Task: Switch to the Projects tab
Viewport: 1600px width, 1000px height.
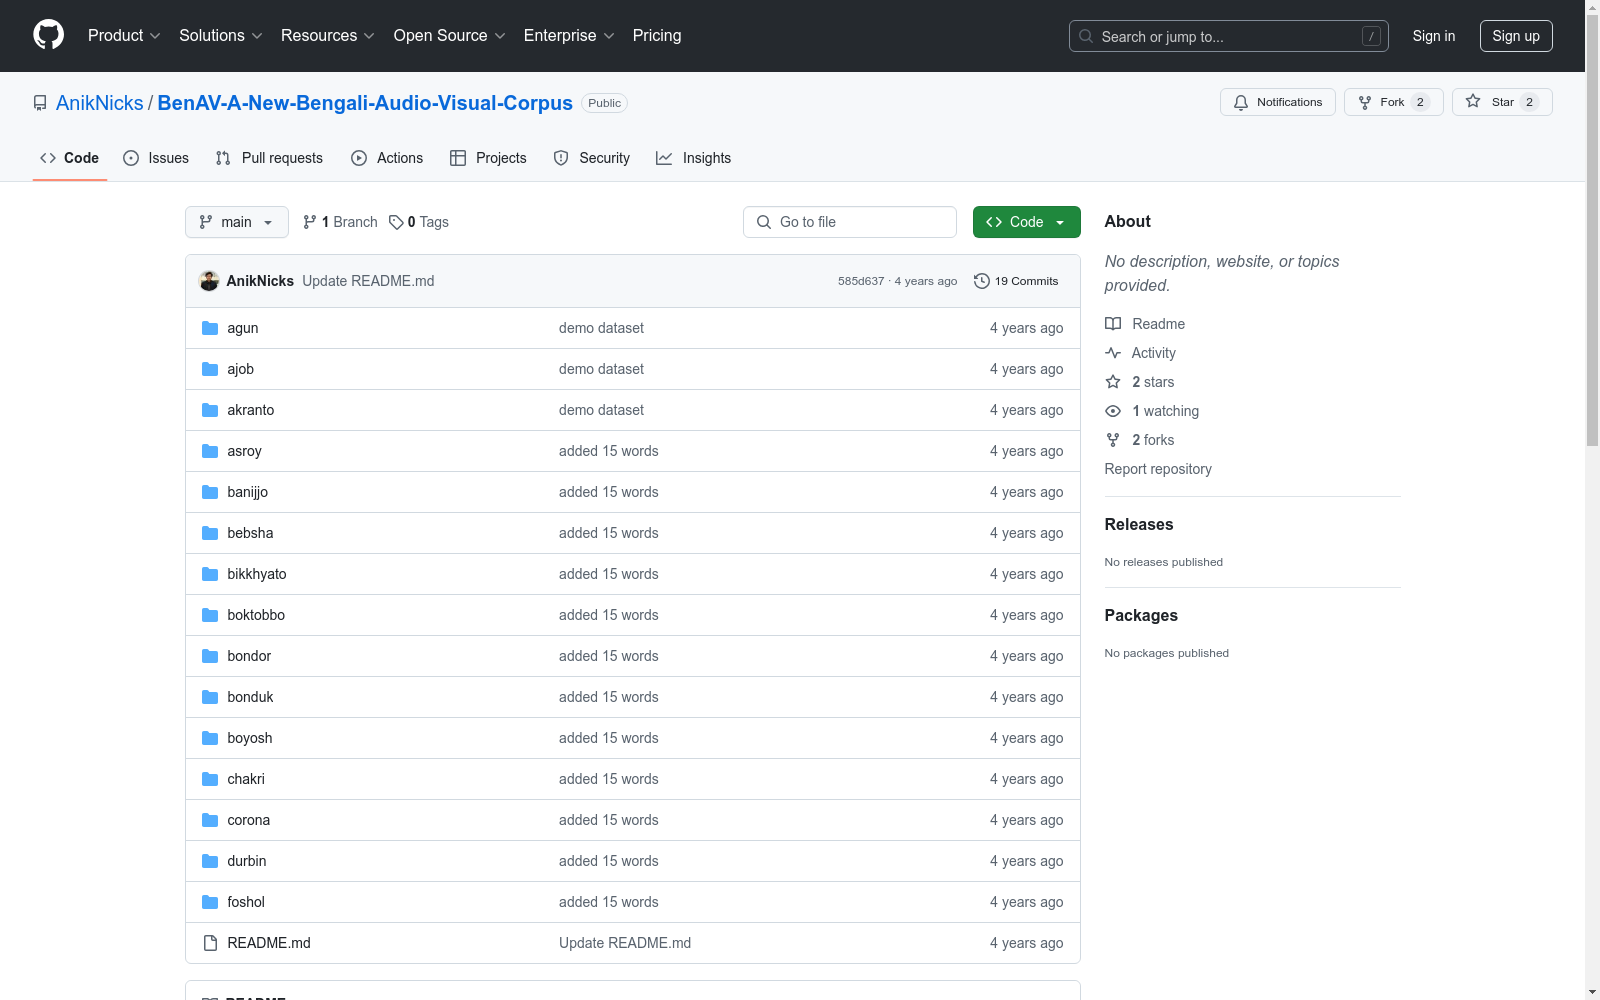Action: pyautogui.click(x=488, y=158)
